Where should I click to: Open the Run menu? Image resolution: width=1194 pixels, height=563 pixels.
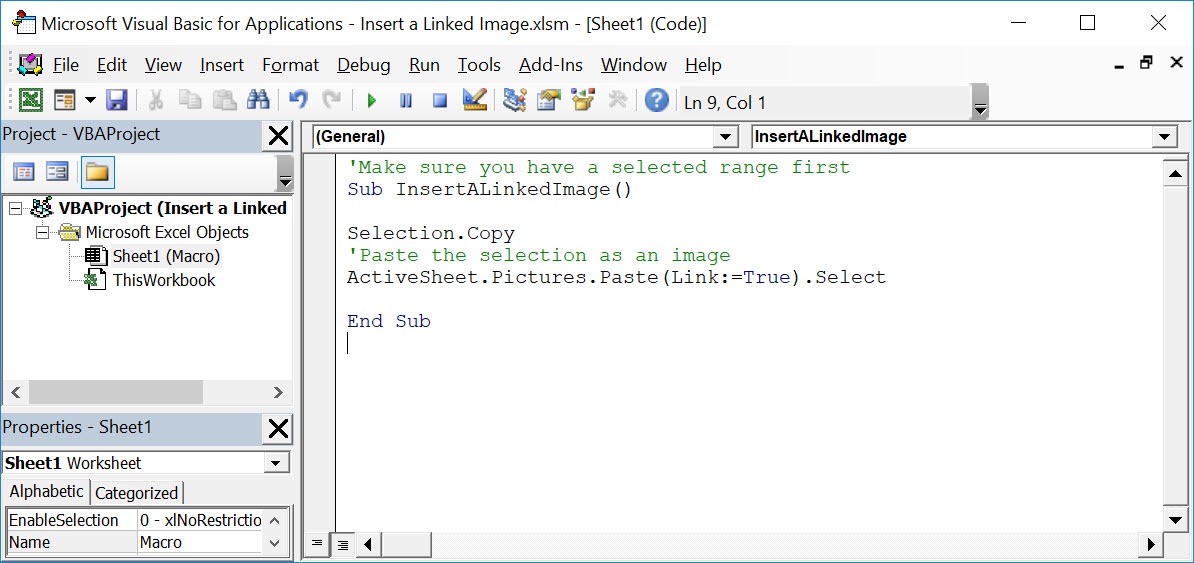click(x=424, y=66)
